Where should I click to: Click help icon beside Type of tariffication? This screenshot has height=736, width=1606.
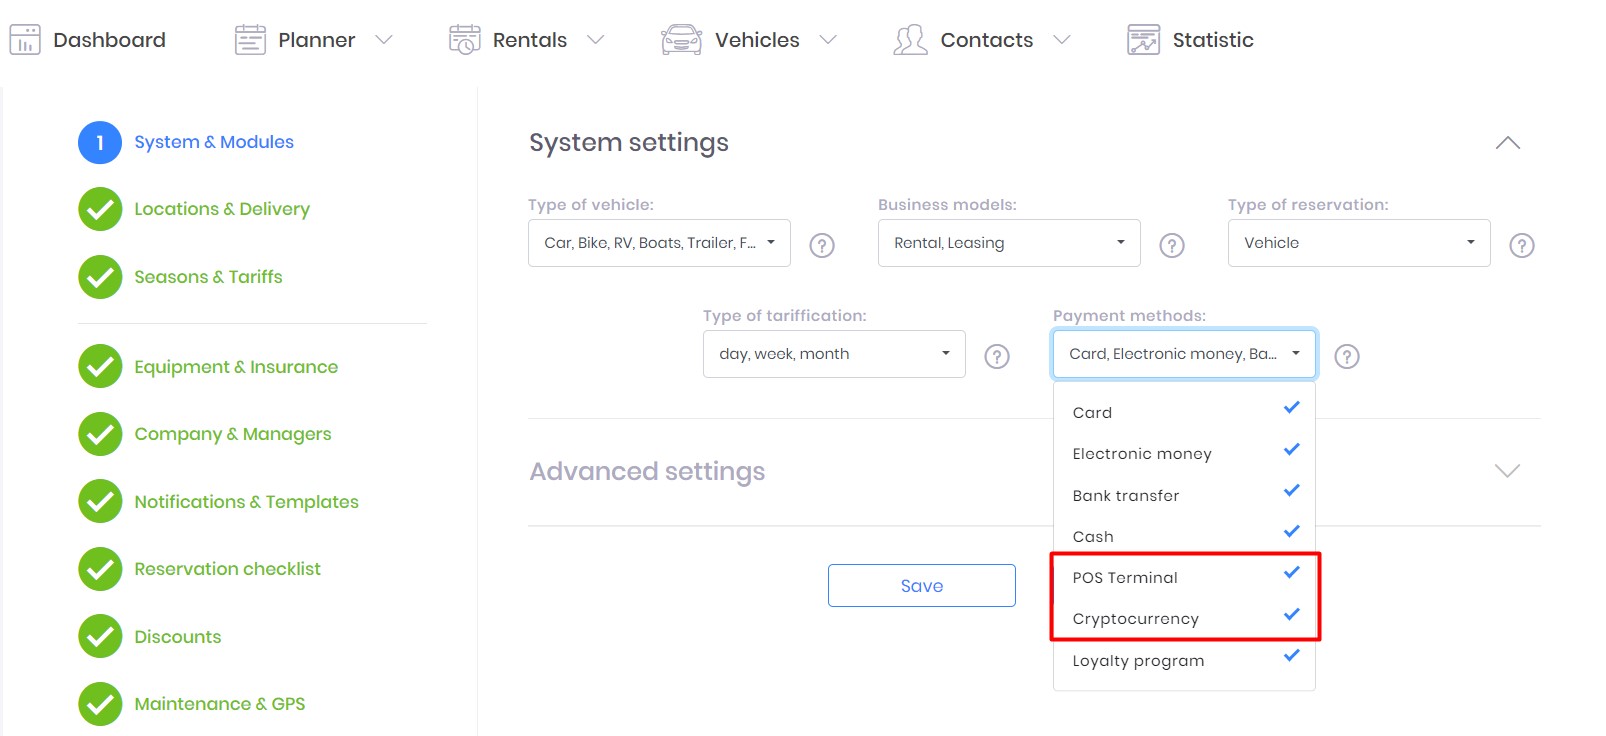(997, 356)
